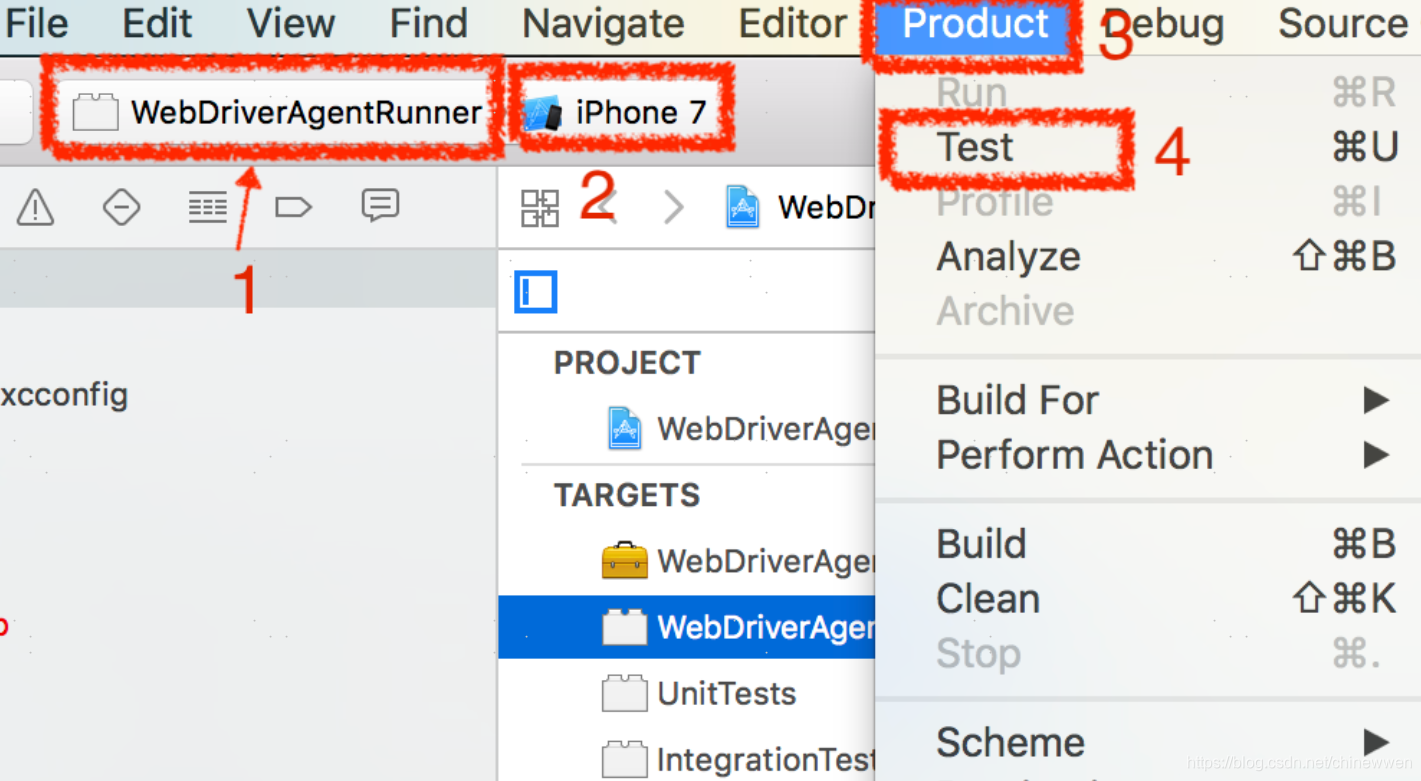1421x781 pixels.
Task: Click the related items grid icon
Action: click(540, 208)
